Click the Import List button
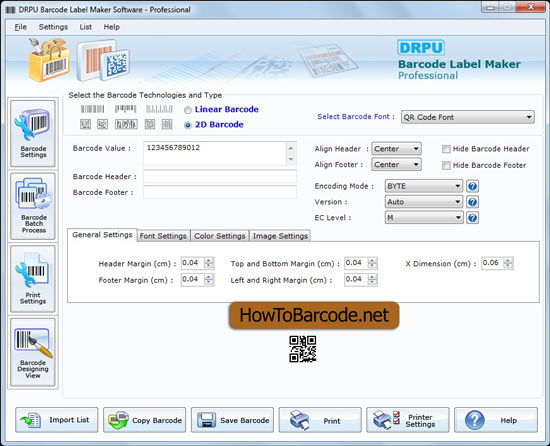Screen dimensions: 550x446 56,420
